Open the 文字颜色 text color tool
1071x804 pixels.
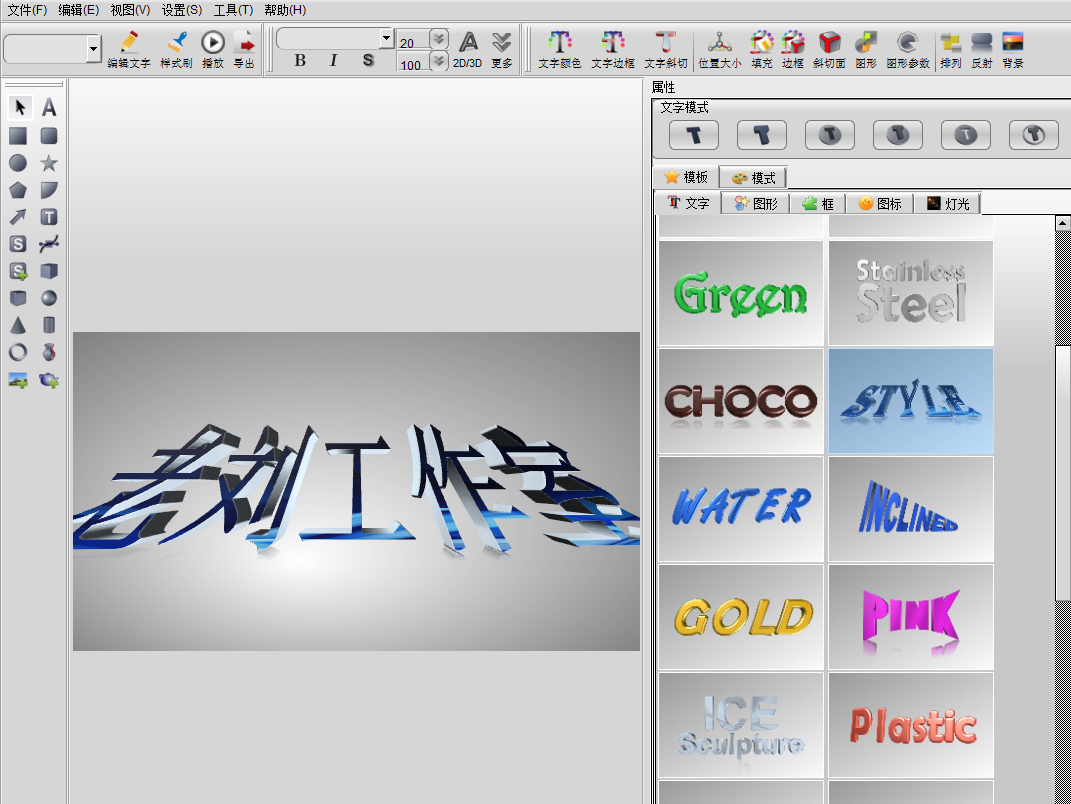pos(559,42)
